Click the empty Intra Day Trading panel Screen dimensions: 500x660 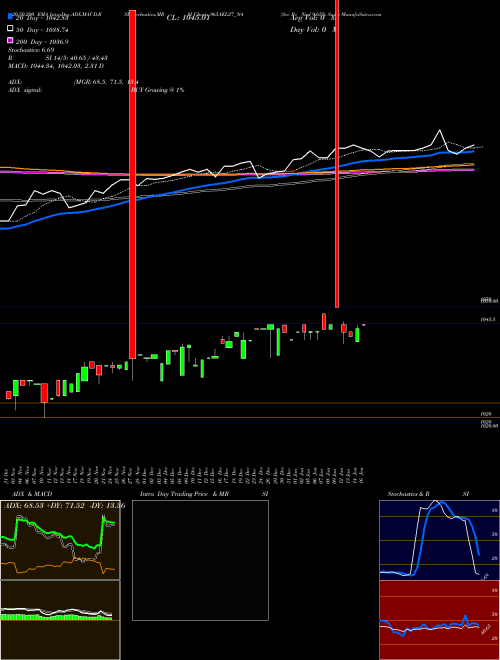click(200, 560)
